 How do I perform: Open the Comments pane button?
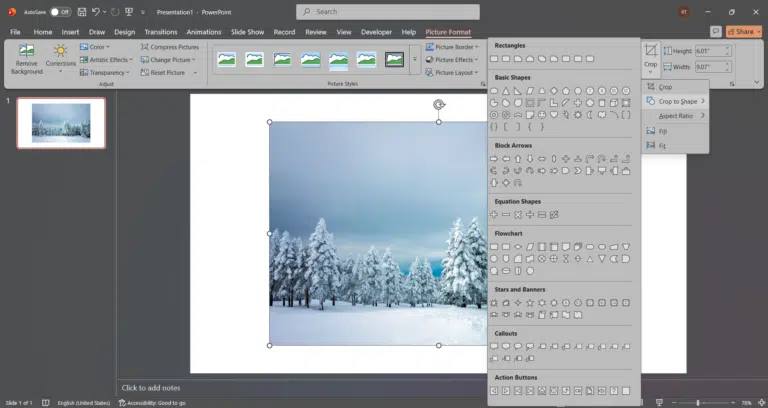click(x=716, y=32)
